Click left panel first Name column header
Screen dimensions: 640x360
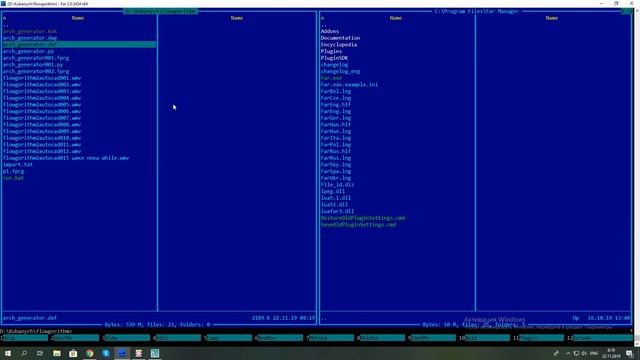pos(78,18)
